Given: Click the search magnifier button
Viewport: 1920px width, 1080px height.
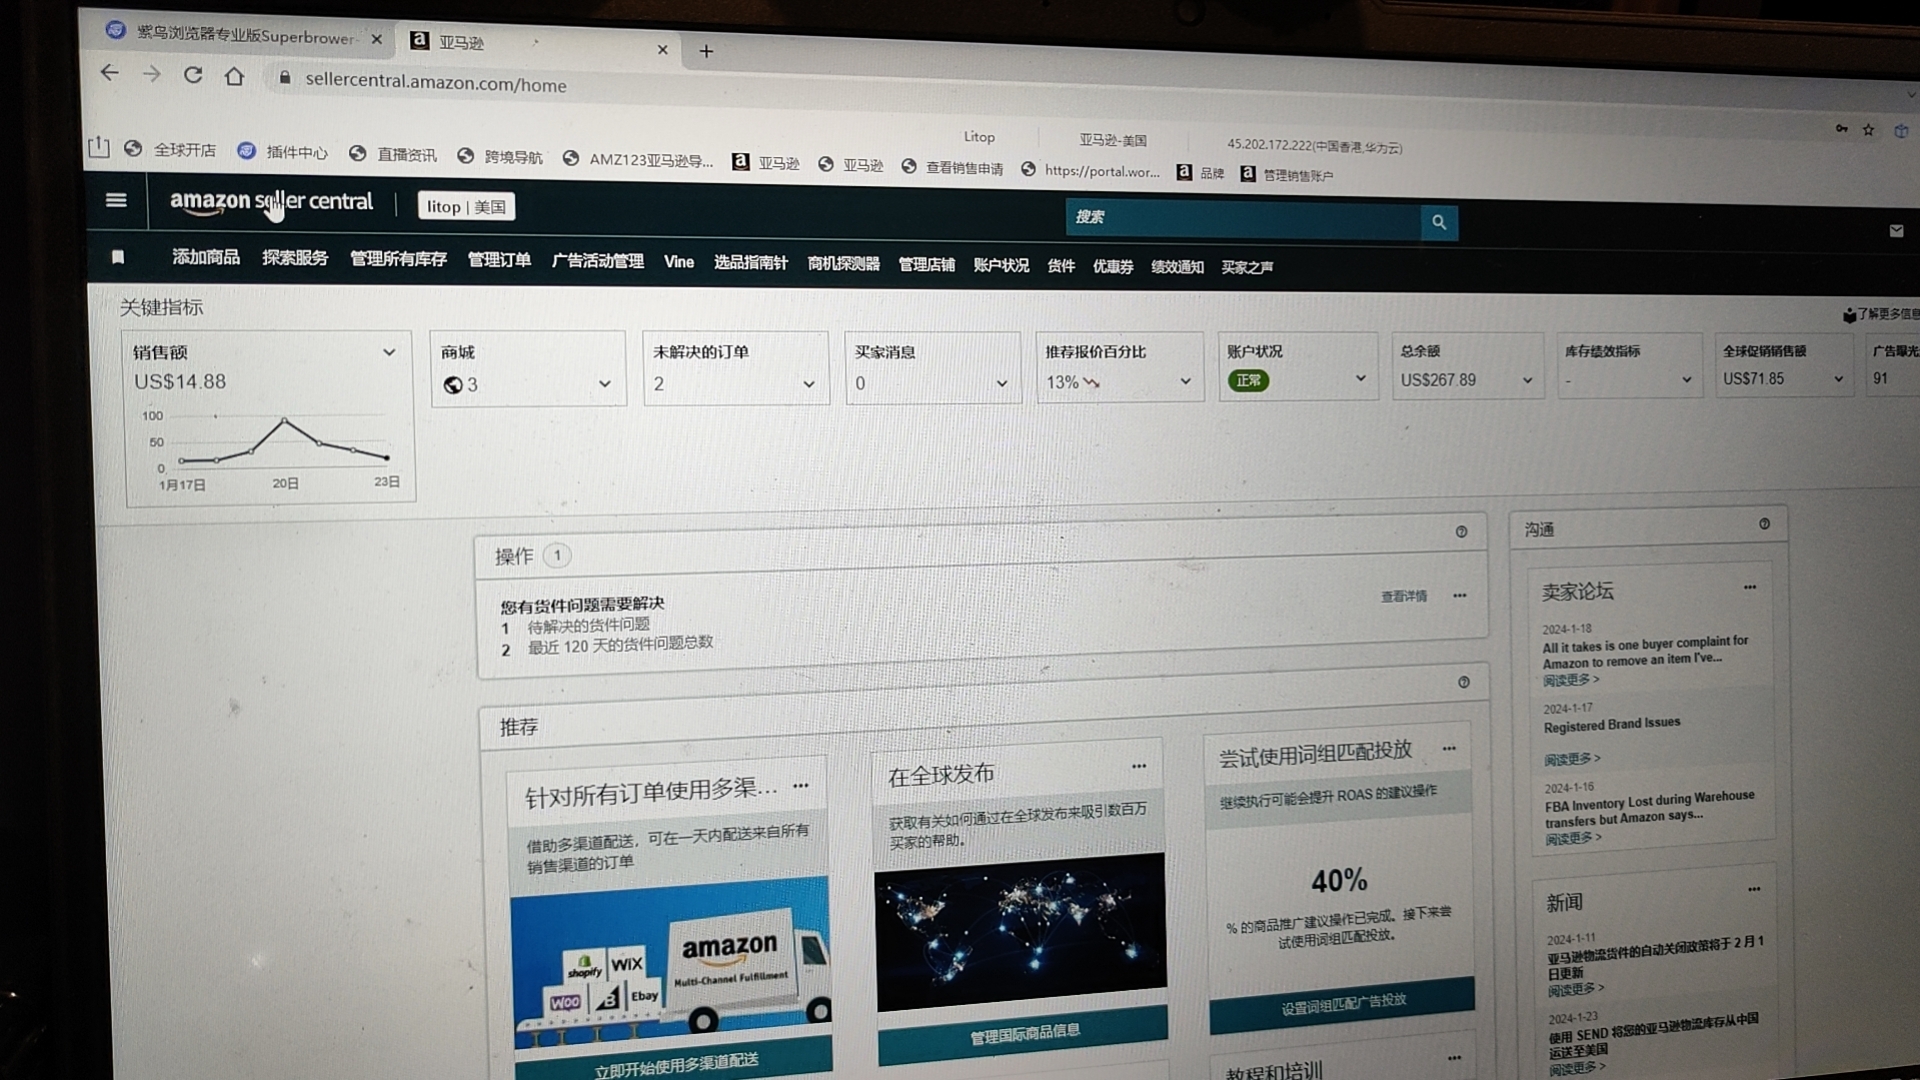Looking at the screenshot, I should tap(1439, 222).
